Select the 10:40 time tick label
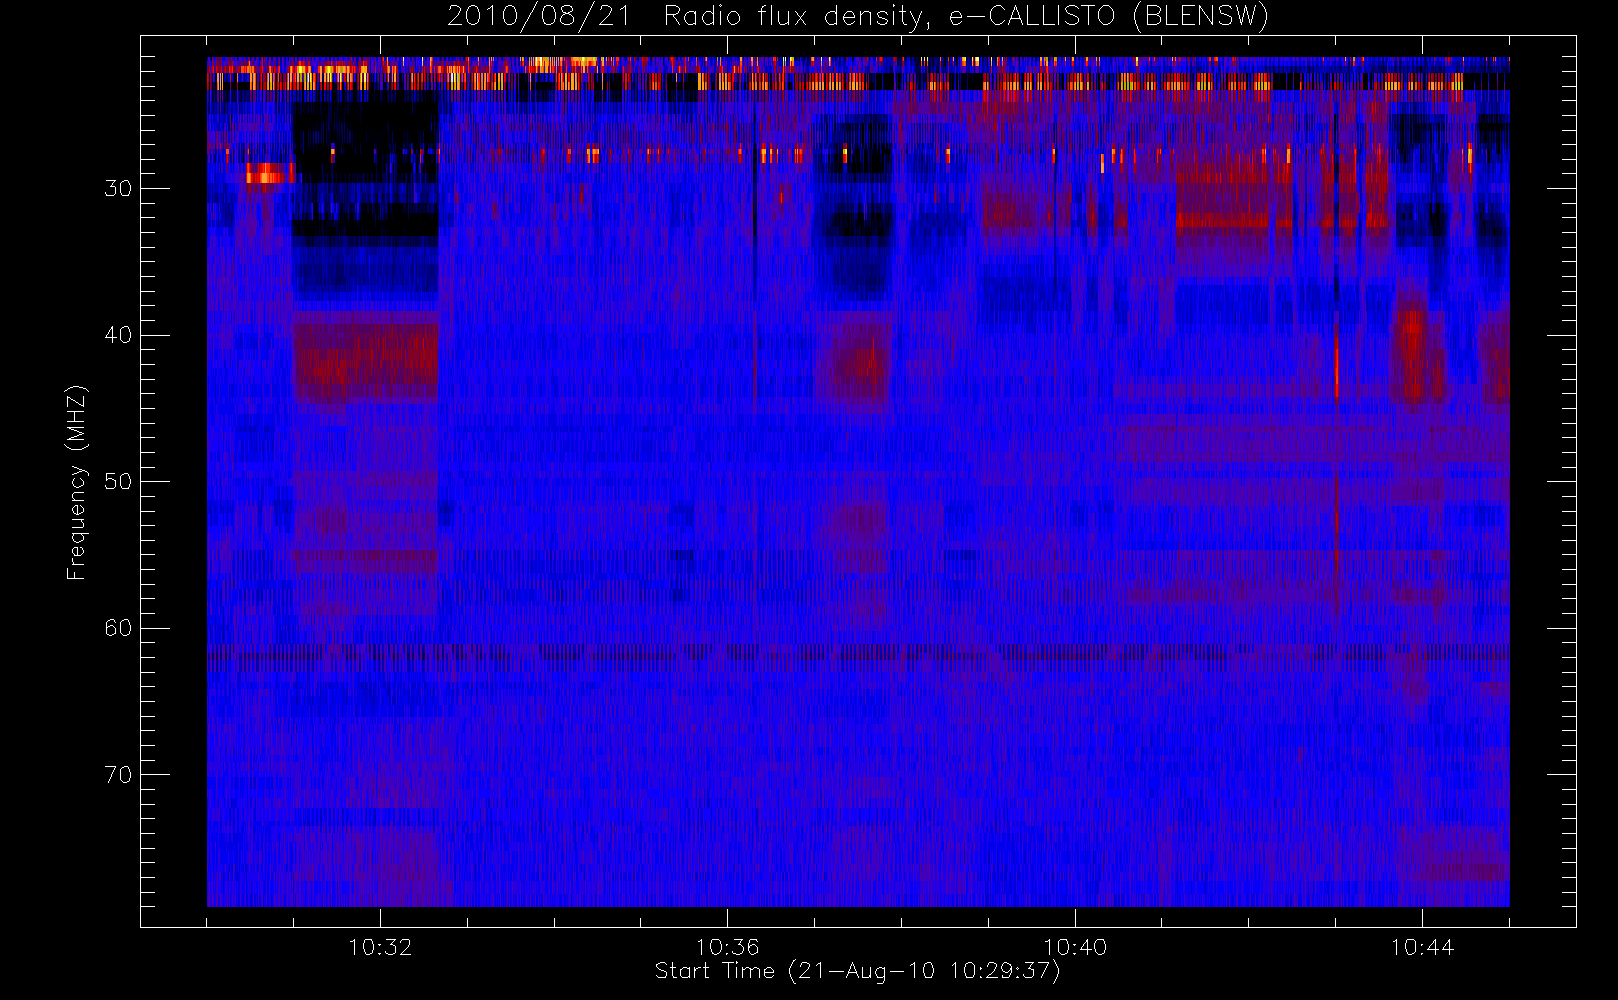Screen dimensions: 1618x1000 (x=1075, y=947)
